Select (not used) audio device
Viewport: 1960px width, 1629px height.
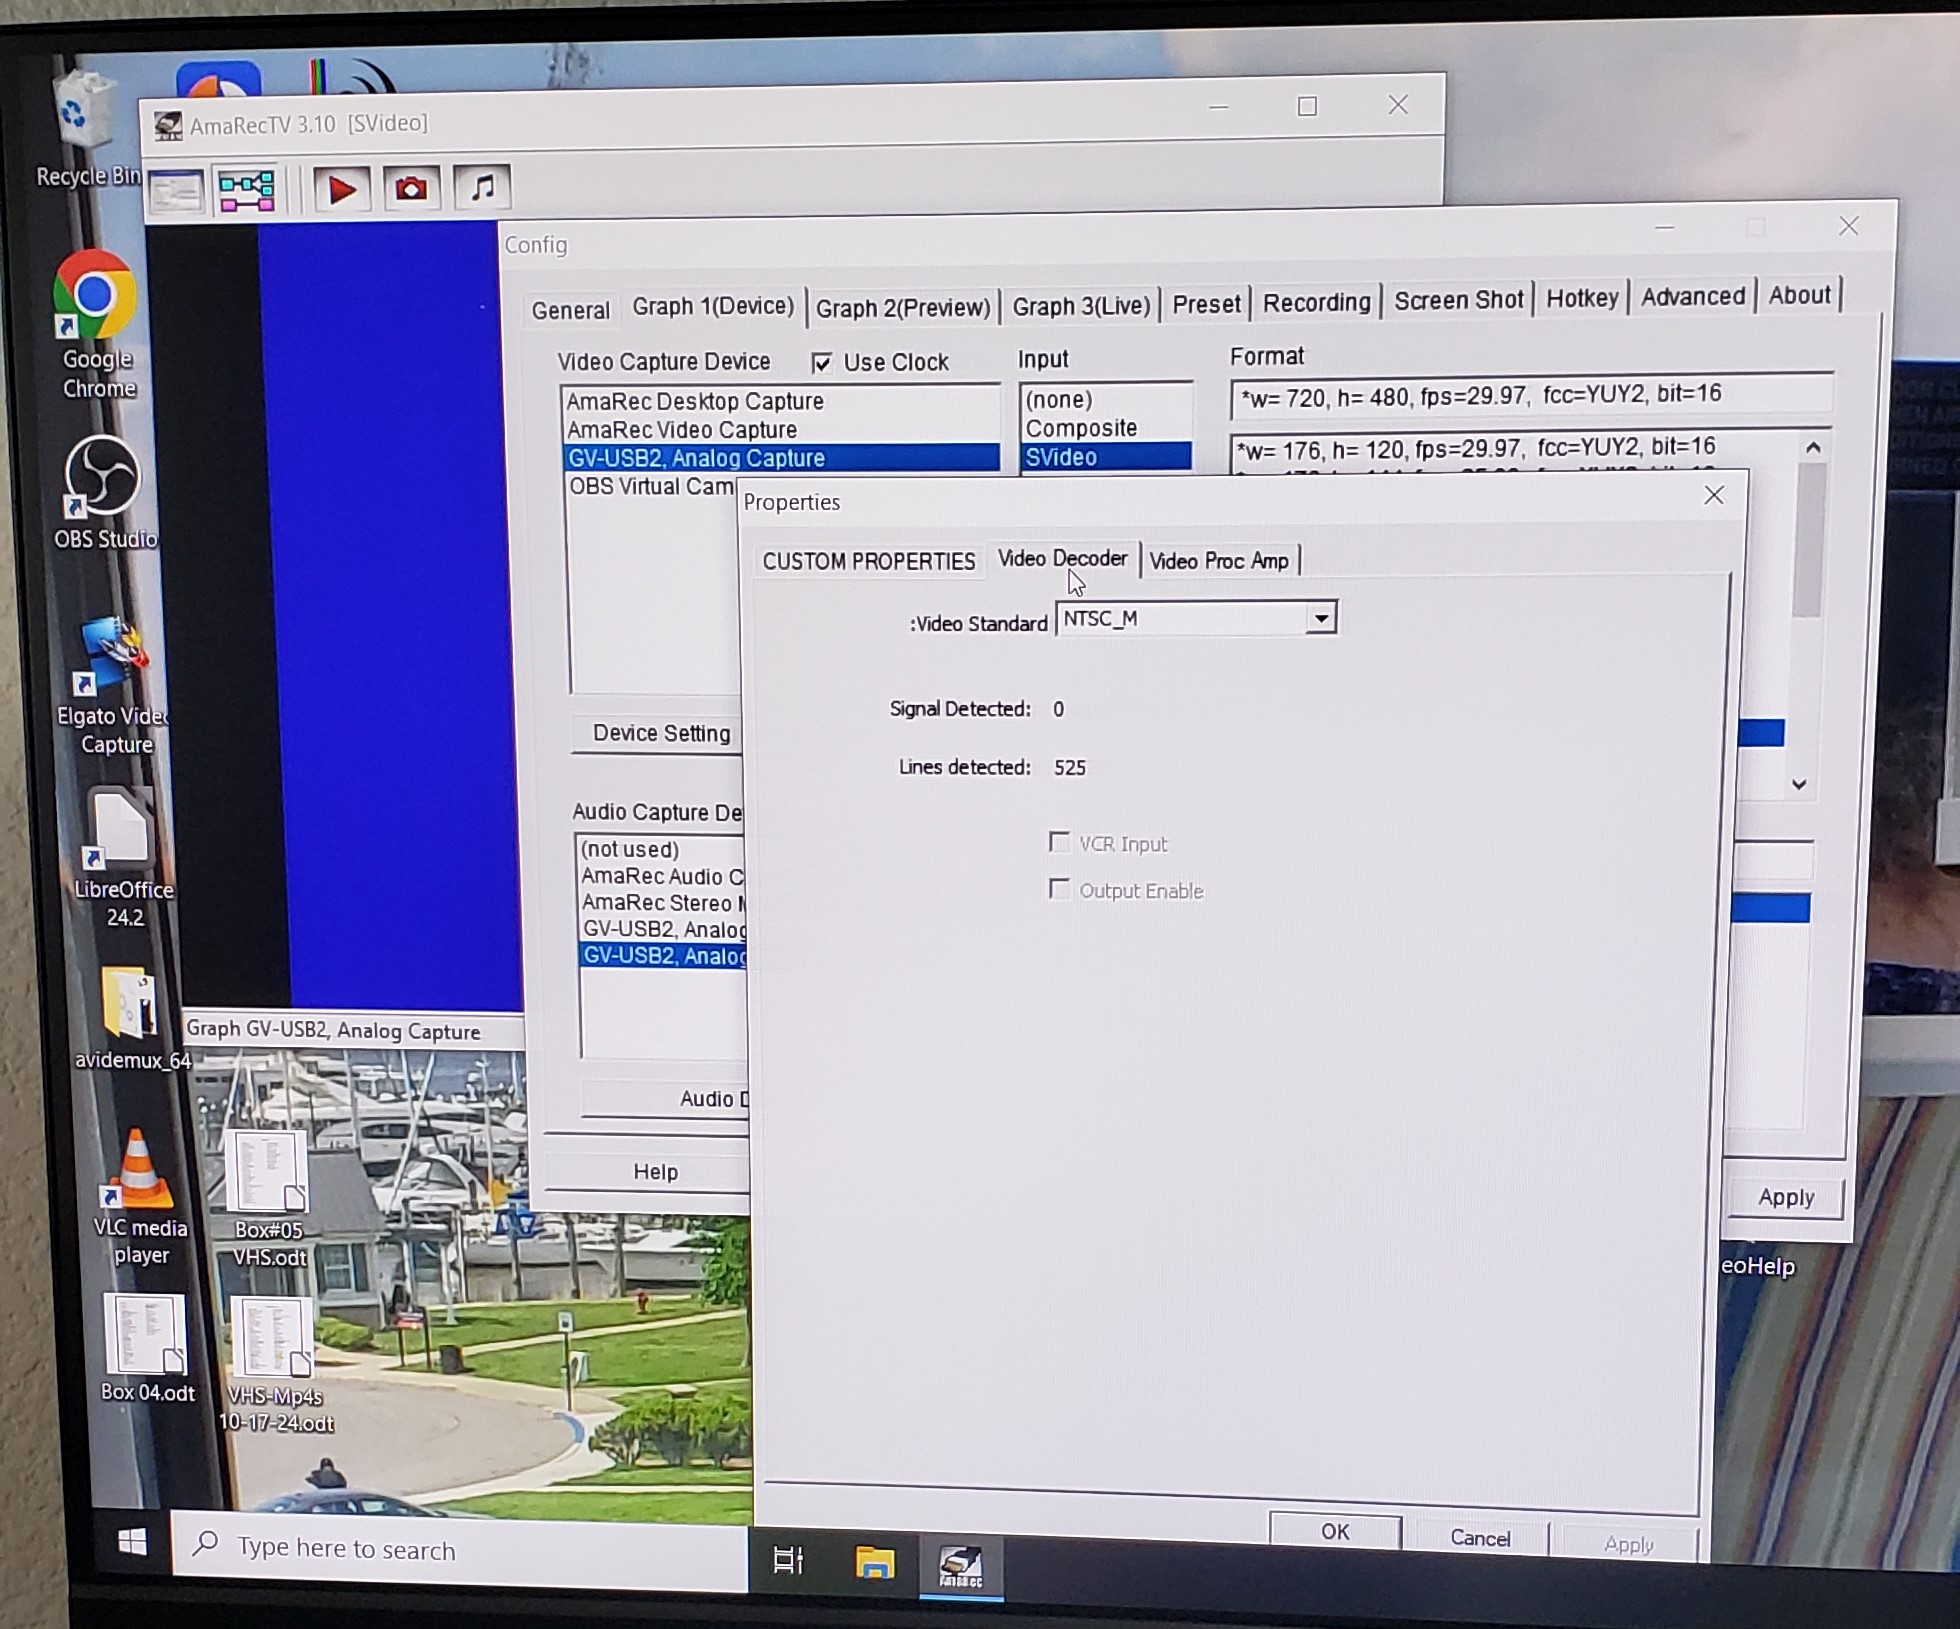coord(662,849)
